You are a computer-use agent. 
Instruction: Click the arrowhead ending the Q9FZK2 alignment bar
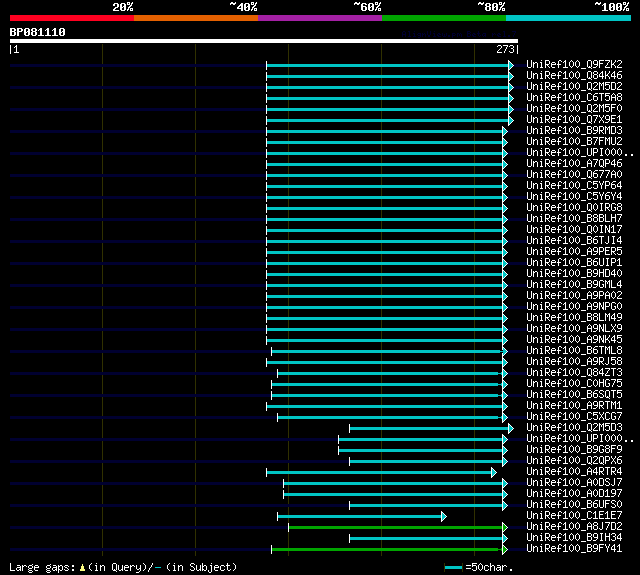(x=511, y=65)
